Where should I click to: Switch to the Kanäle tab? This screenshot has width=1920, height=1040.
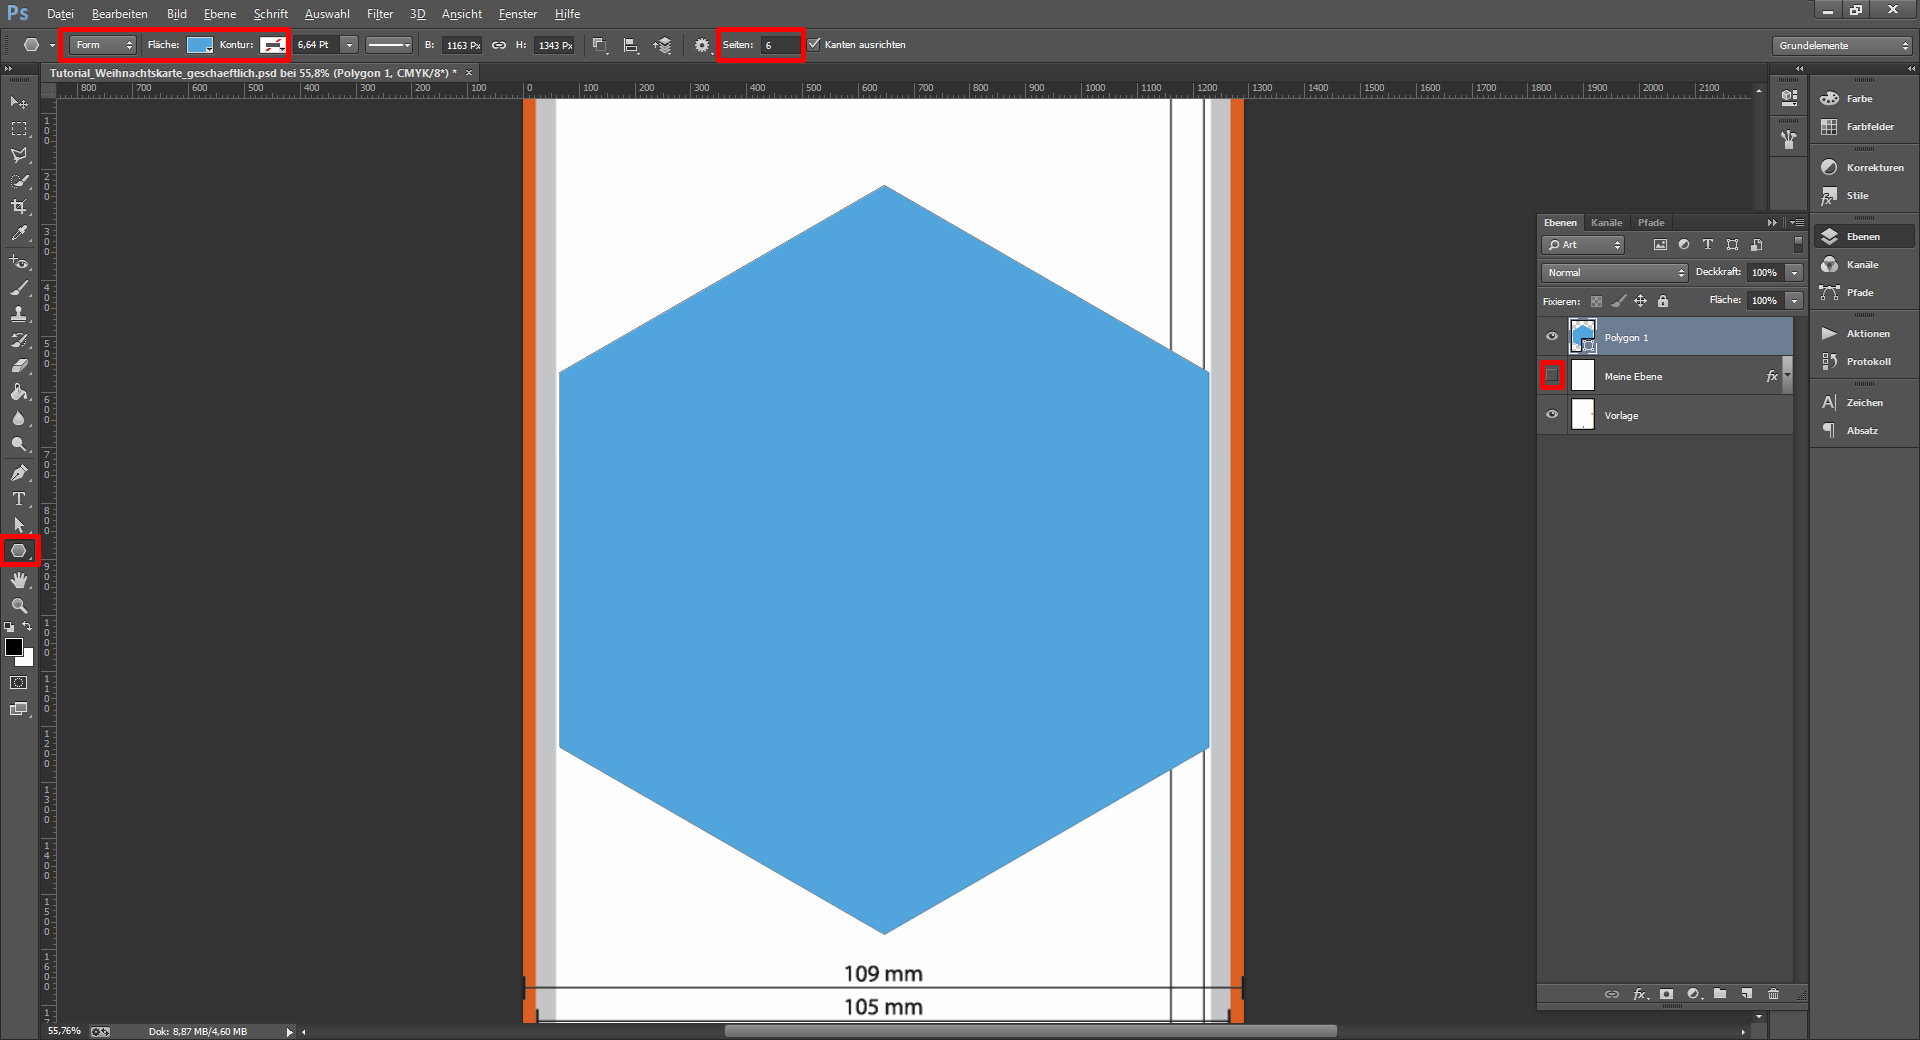coord(1606,223)
